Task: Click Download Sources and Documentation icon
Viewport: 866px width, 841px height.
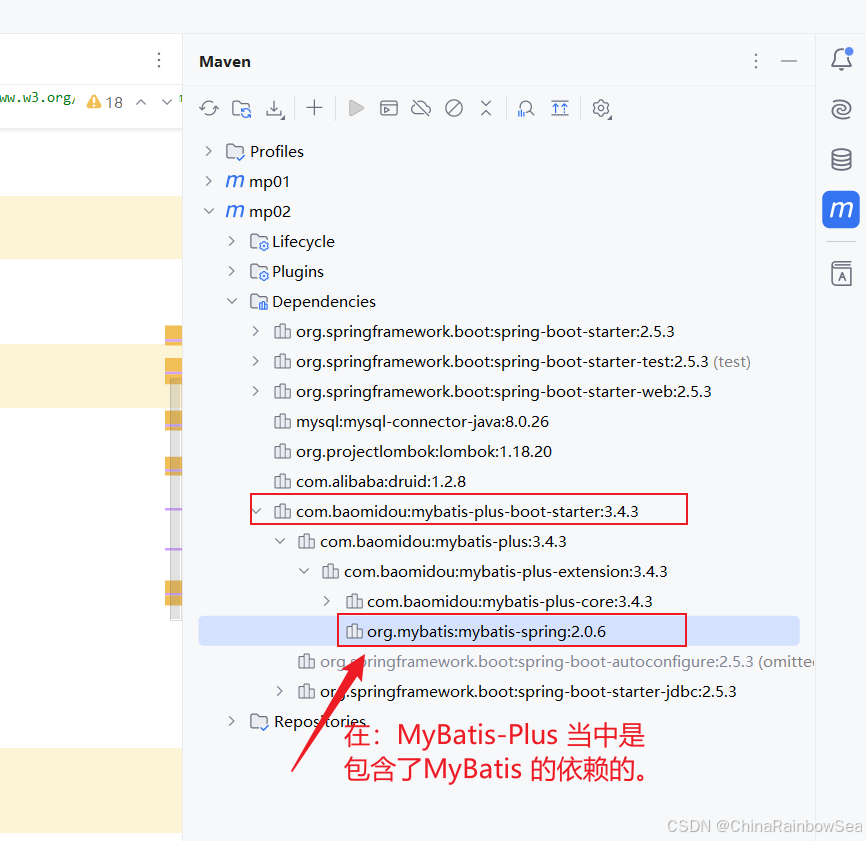Action: click(274, 108)
